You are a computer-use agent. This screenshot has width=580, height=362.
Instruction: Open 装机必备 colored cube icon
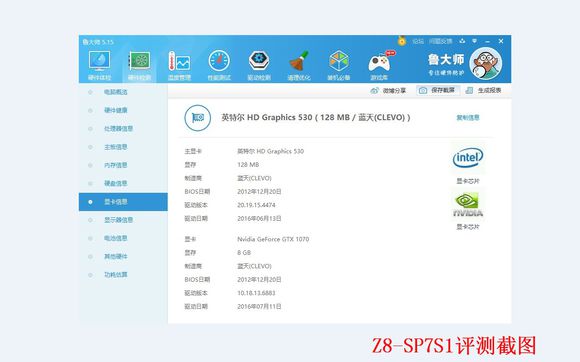pyautogui.click(x=339, y=61)
